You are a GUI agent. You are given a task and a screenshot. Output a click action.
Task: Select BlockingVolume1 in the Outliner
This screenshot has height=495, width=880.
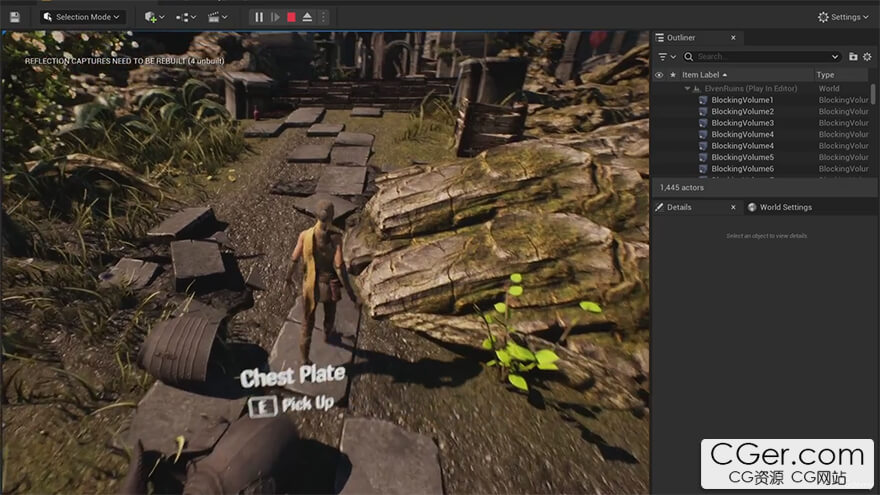point(742,100)
